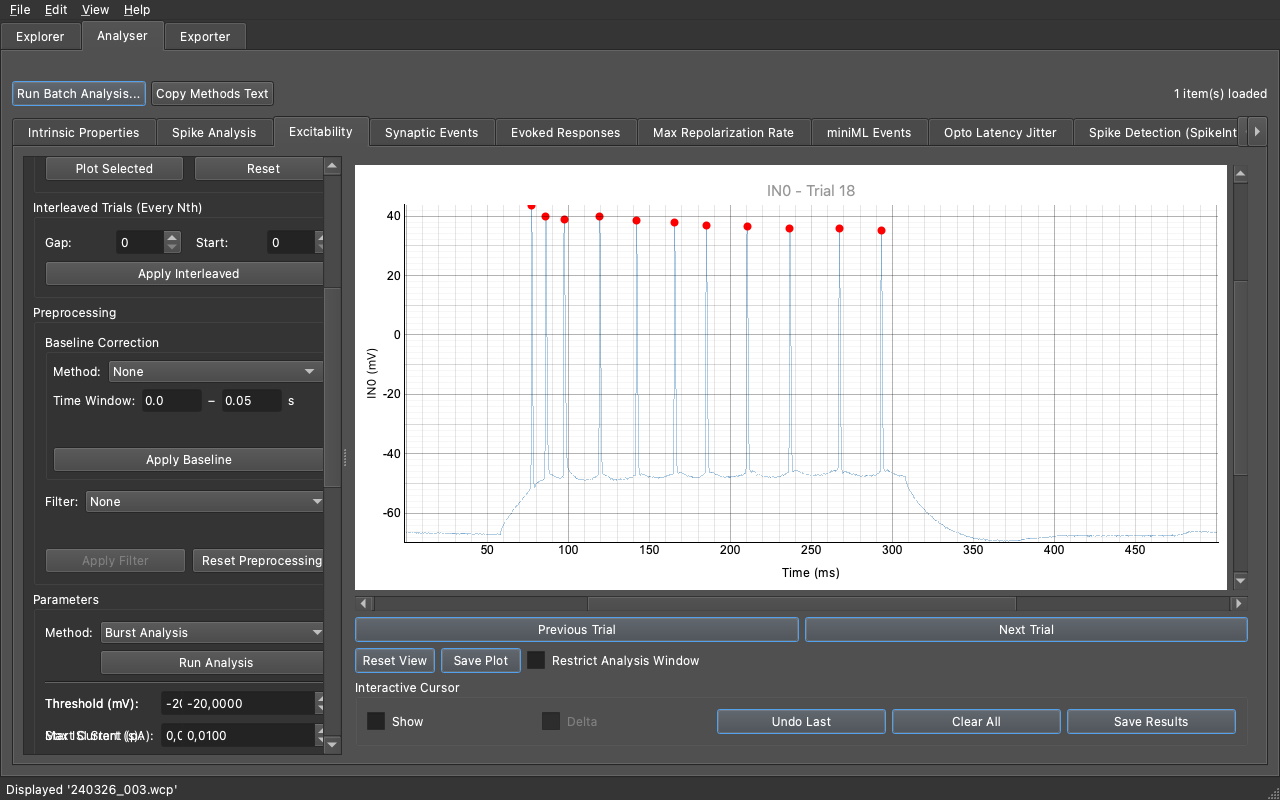Click the Plot Selected button
Viewport: 1280px width, 800px height.
(114, 169)
